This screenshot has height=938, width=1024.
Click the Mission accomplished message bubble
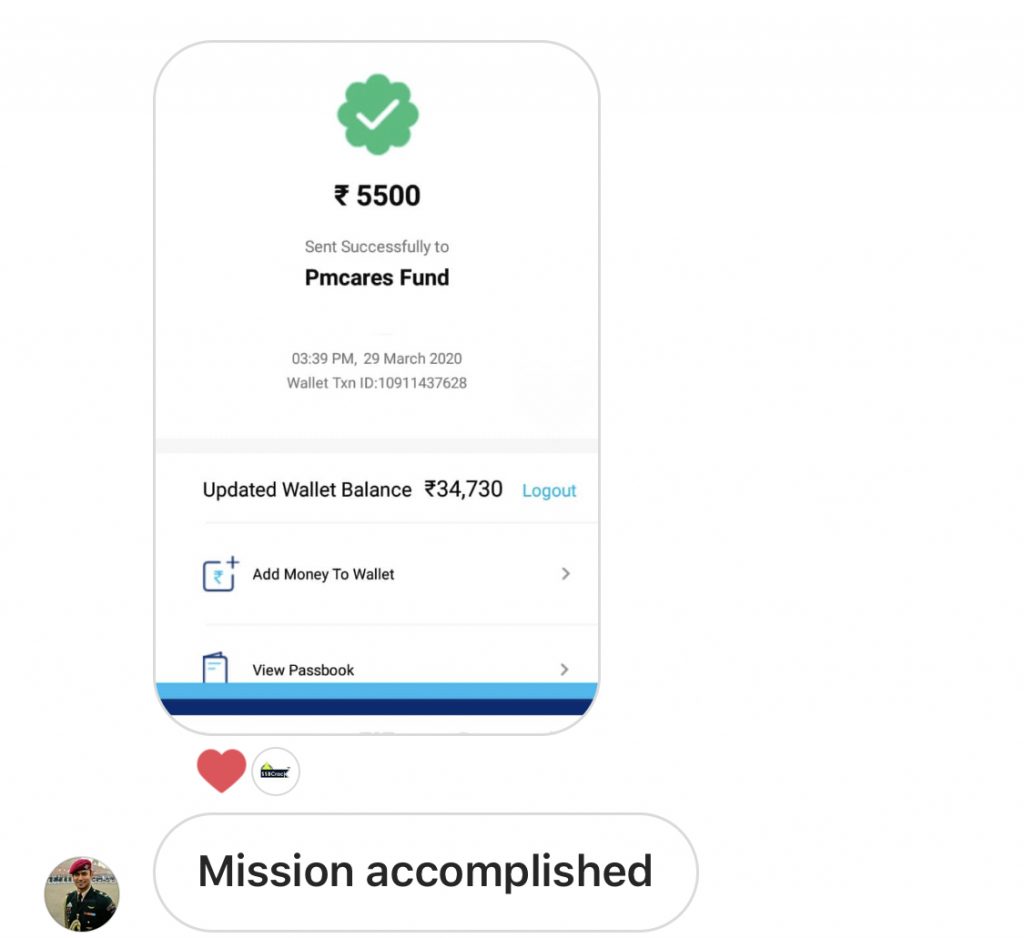pyautogui.click(x=426, y=872)
